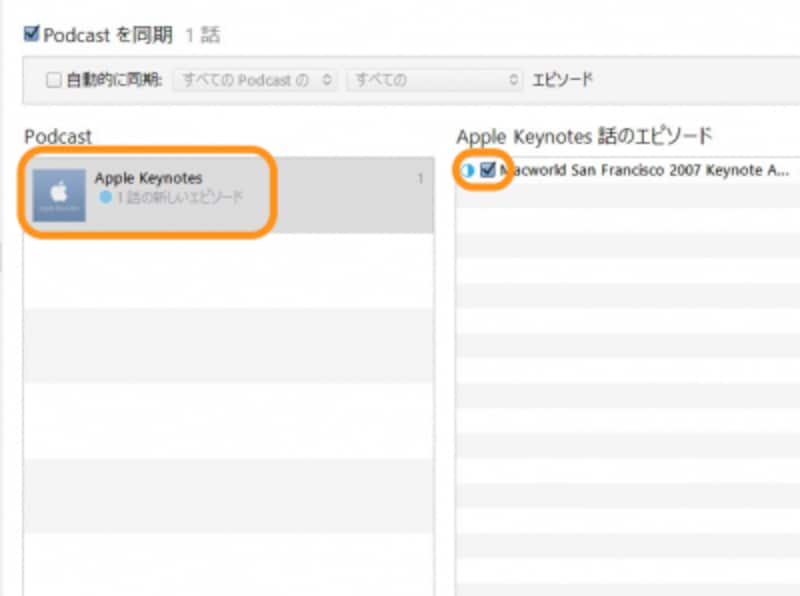Click the blue new-episode dot under Apple Keynotes
800x596 pixels.
(x=106, y=197)
